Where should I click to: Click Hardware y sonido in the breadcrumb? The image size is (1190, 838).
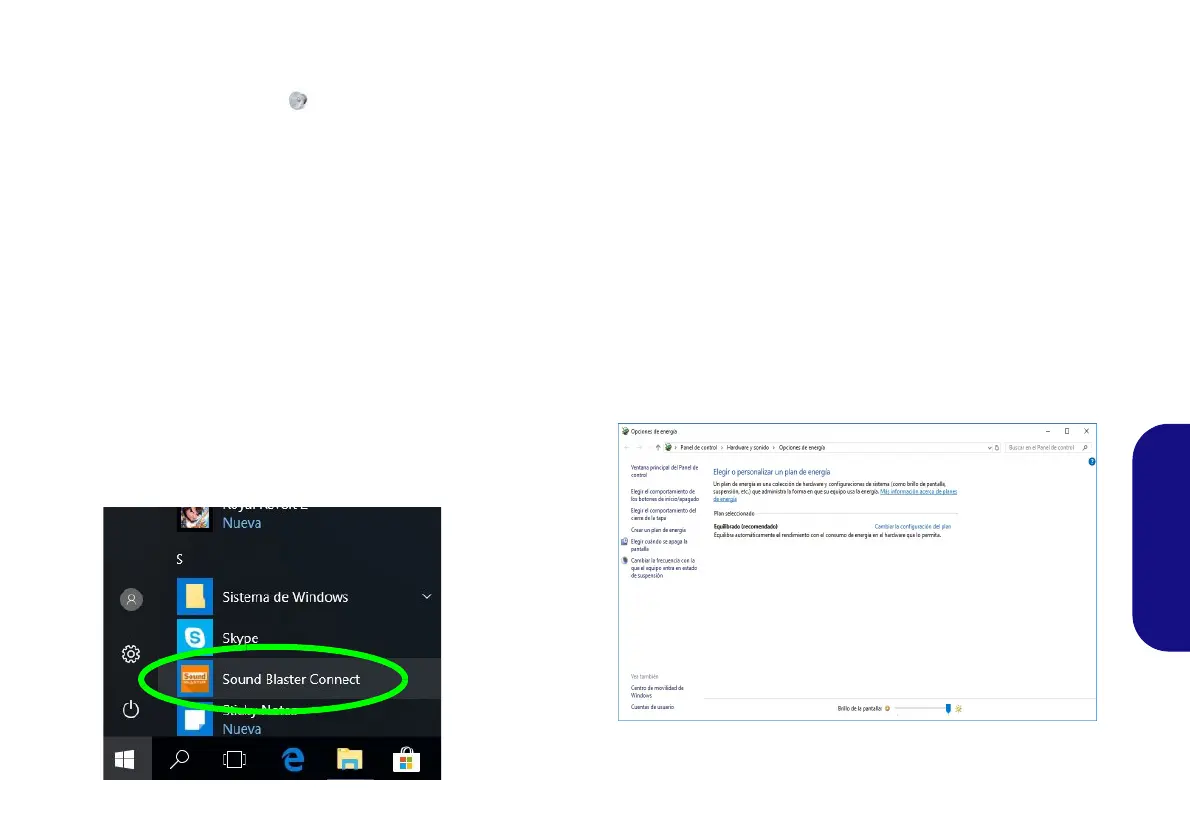pyautogui.click(x=748, y=448)
